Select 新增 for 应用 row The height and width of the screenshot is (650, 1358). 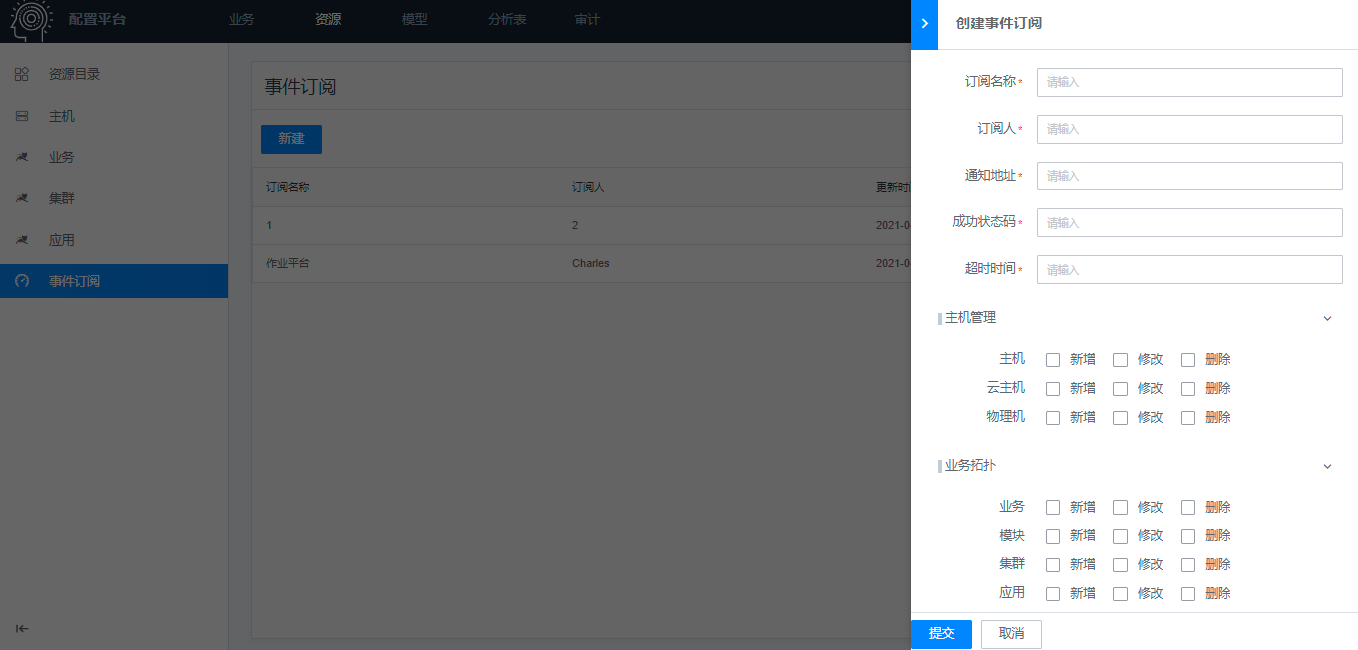pyautogui.click(x=1053, y=594)
